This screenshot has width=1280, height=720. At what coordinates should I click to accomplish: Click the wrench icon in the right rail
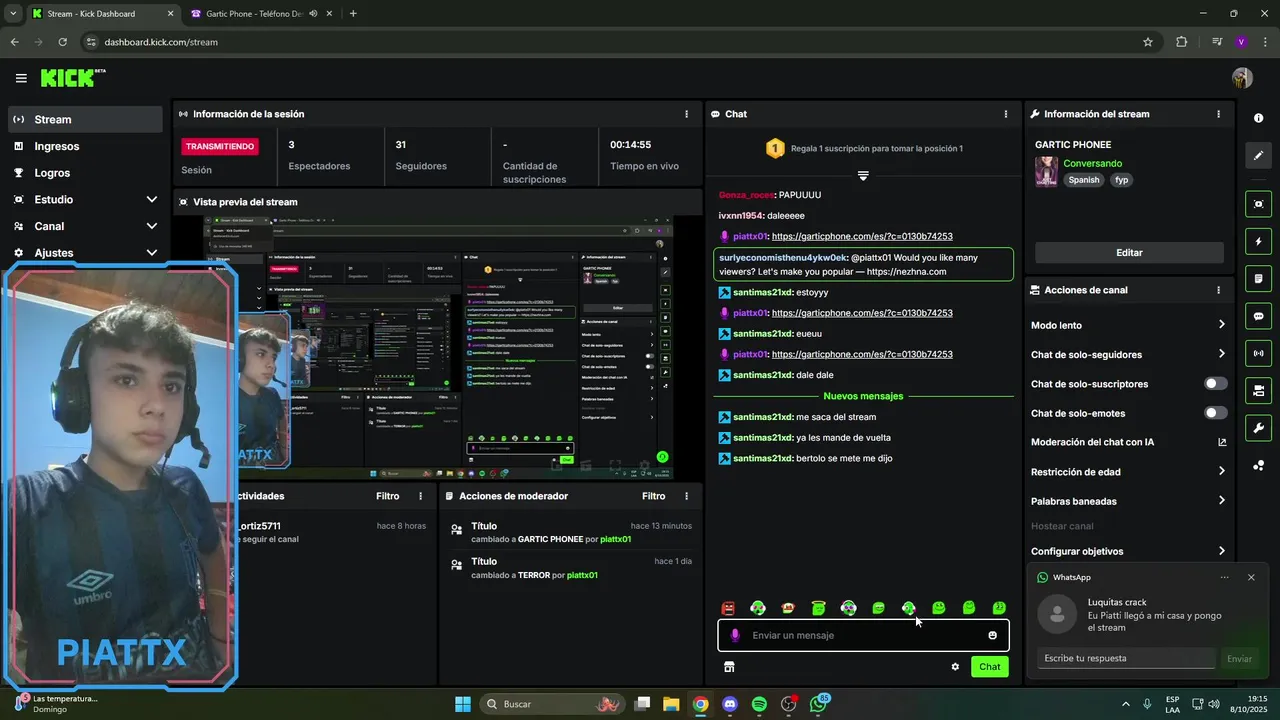(x=1258, y=428)
